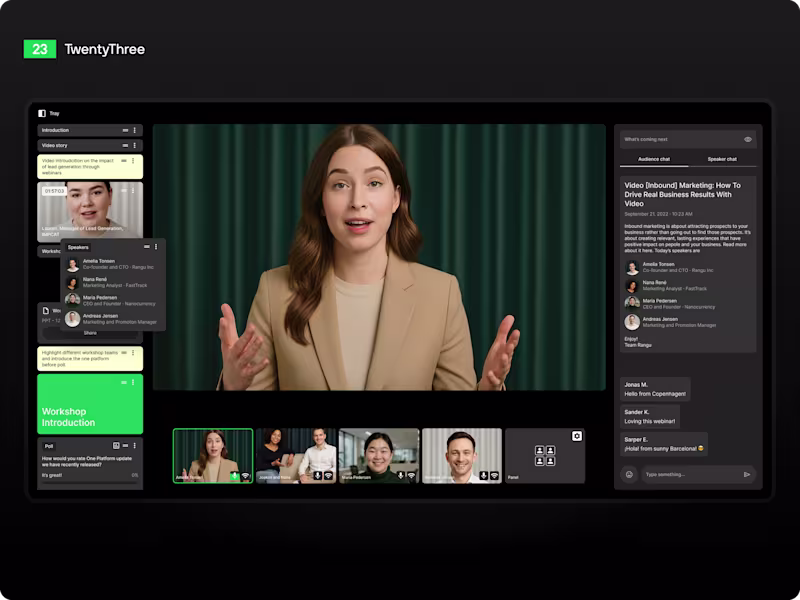
Task: Switch to Audience chat tab
Action: [654, 159]
